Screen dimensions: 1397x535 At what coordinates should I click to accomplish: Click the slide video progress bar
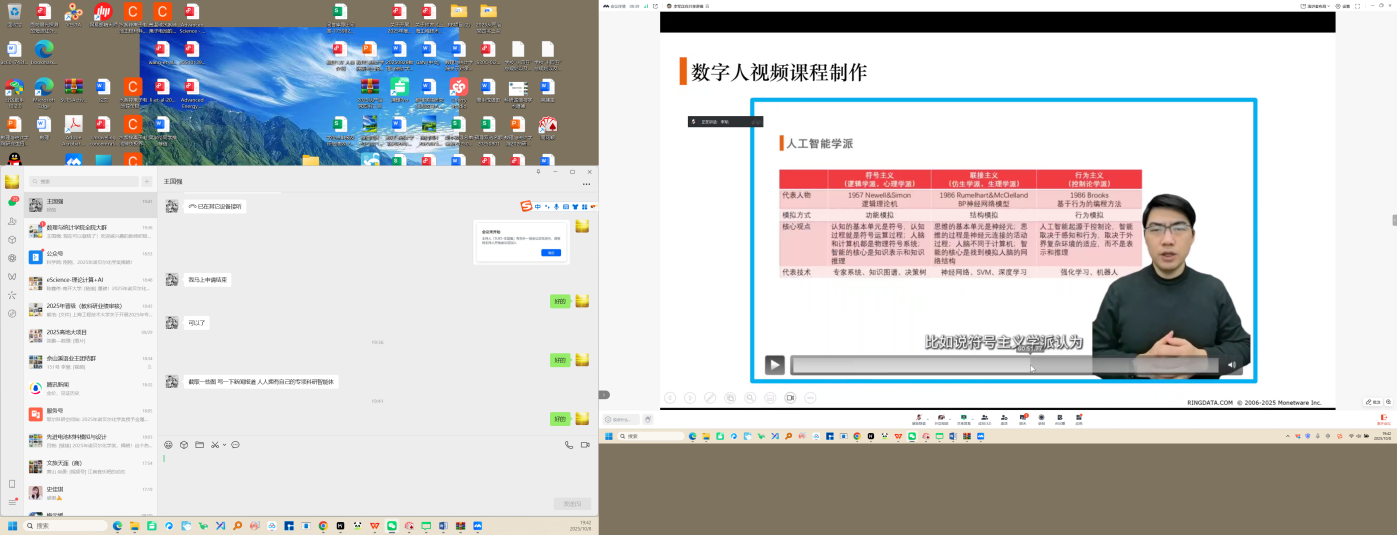point(1000,365)
